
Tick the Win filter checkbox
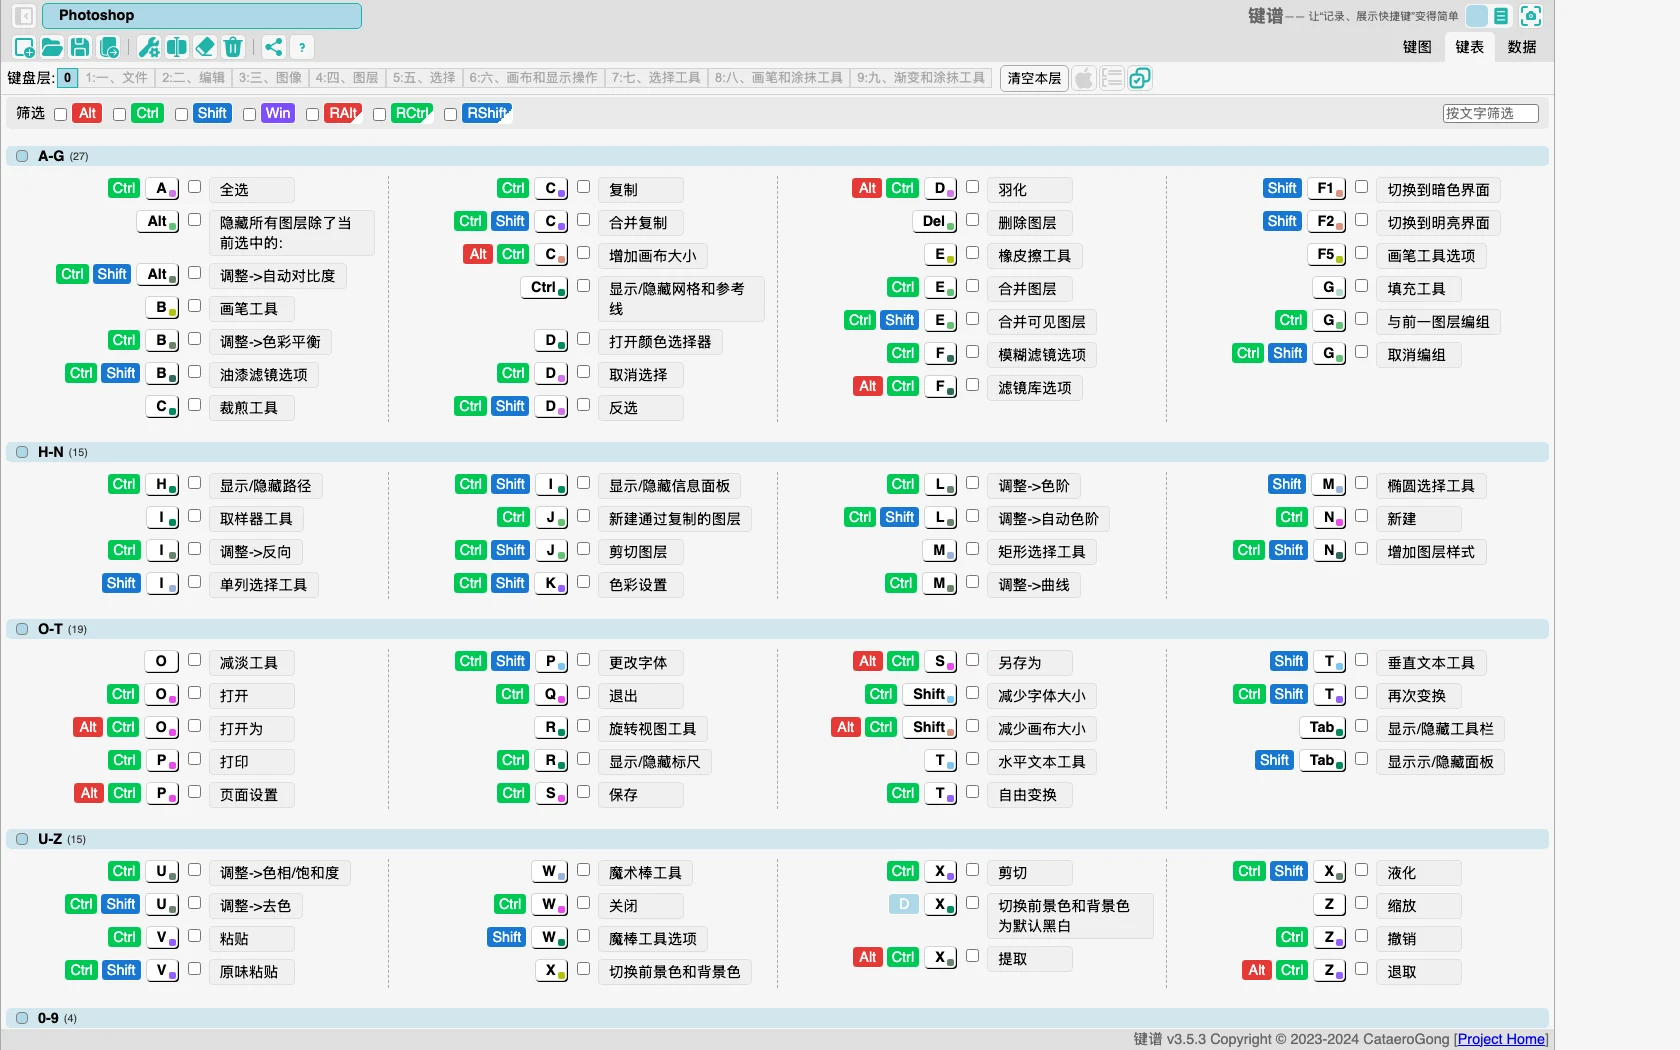coord(249,114)
